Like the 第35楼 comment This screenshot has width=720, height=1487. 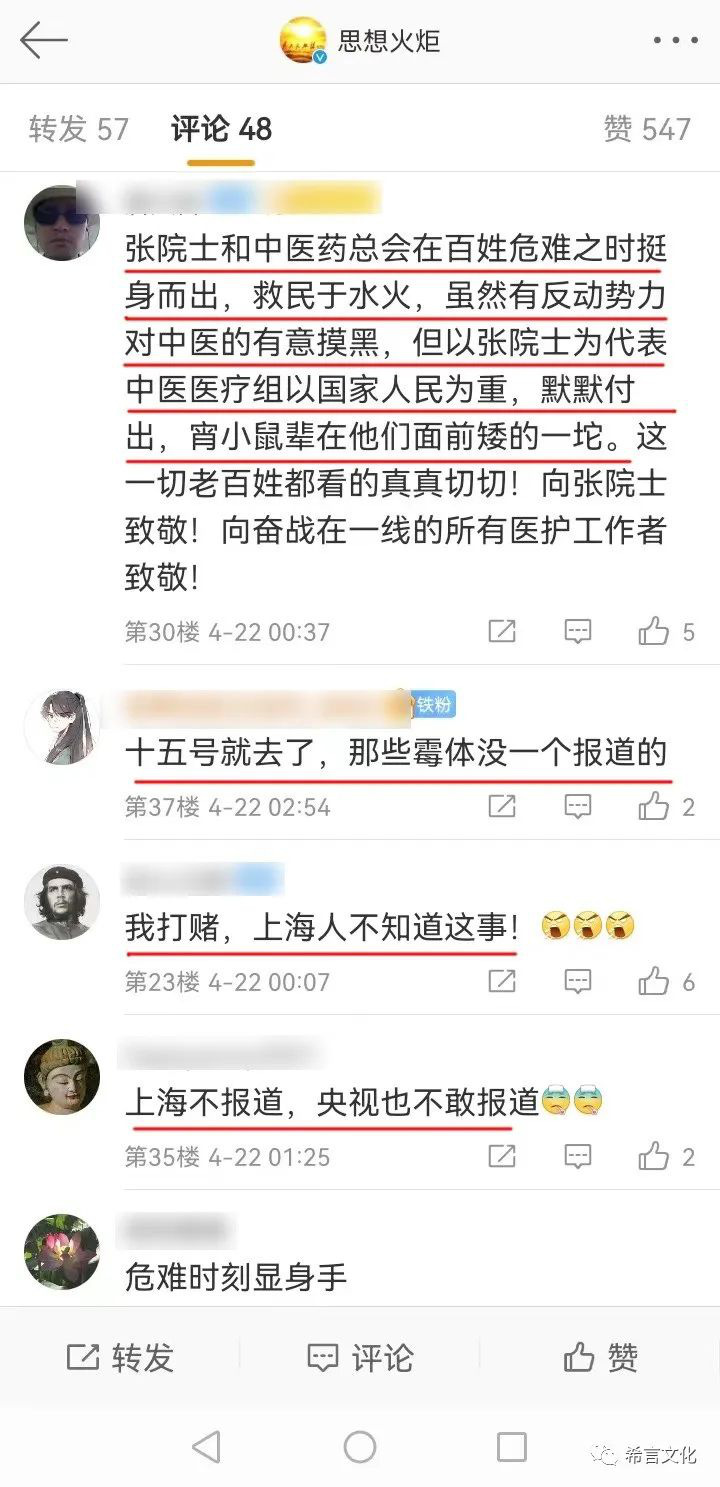pyautogui.click(x=654, y=1157)
